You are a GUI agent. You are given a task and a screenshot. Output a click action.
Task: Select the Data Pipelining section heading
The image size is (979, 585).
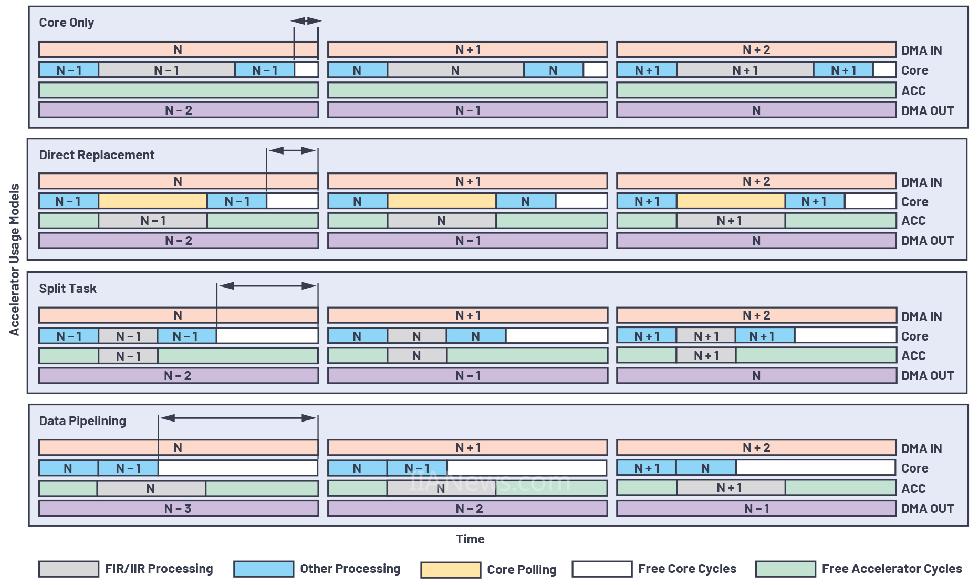[82, 421]
